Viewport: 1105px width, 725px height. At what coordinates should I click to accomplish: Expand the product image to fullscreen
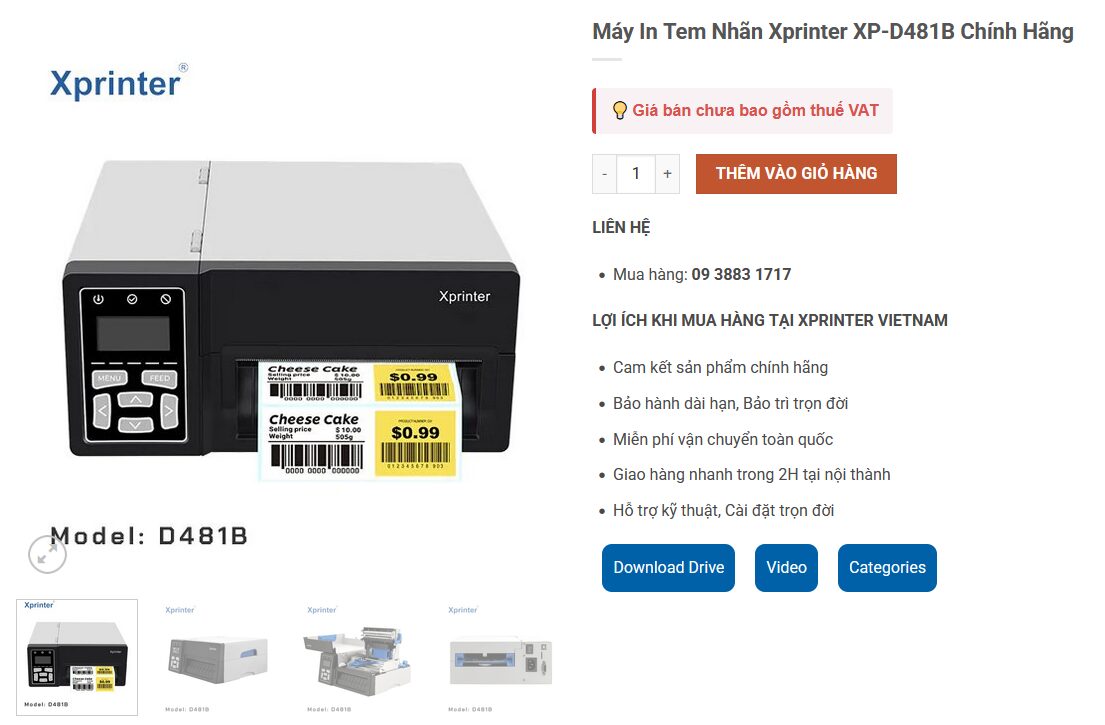pyautogui.click(x=46, y=554)
